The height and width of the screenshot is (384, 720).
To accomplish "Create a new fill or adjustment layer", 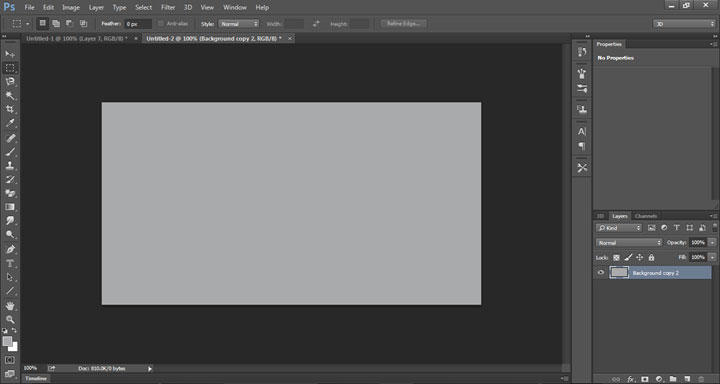I will [659, 379].
